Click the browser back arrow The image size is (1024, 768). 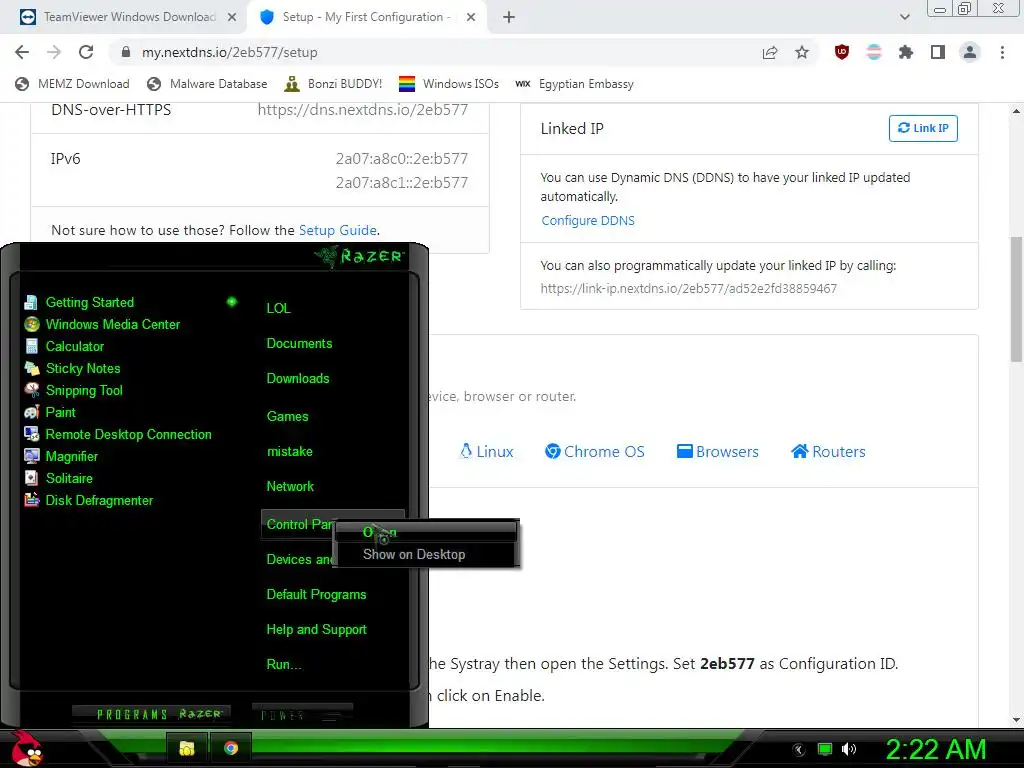tap(22, 52)
